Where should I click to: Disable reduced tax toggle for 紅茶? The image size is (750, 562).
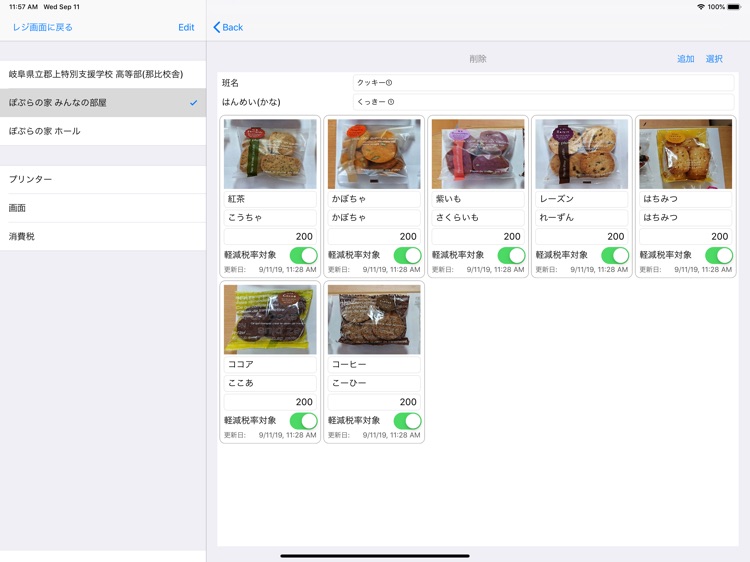(304, 255)
